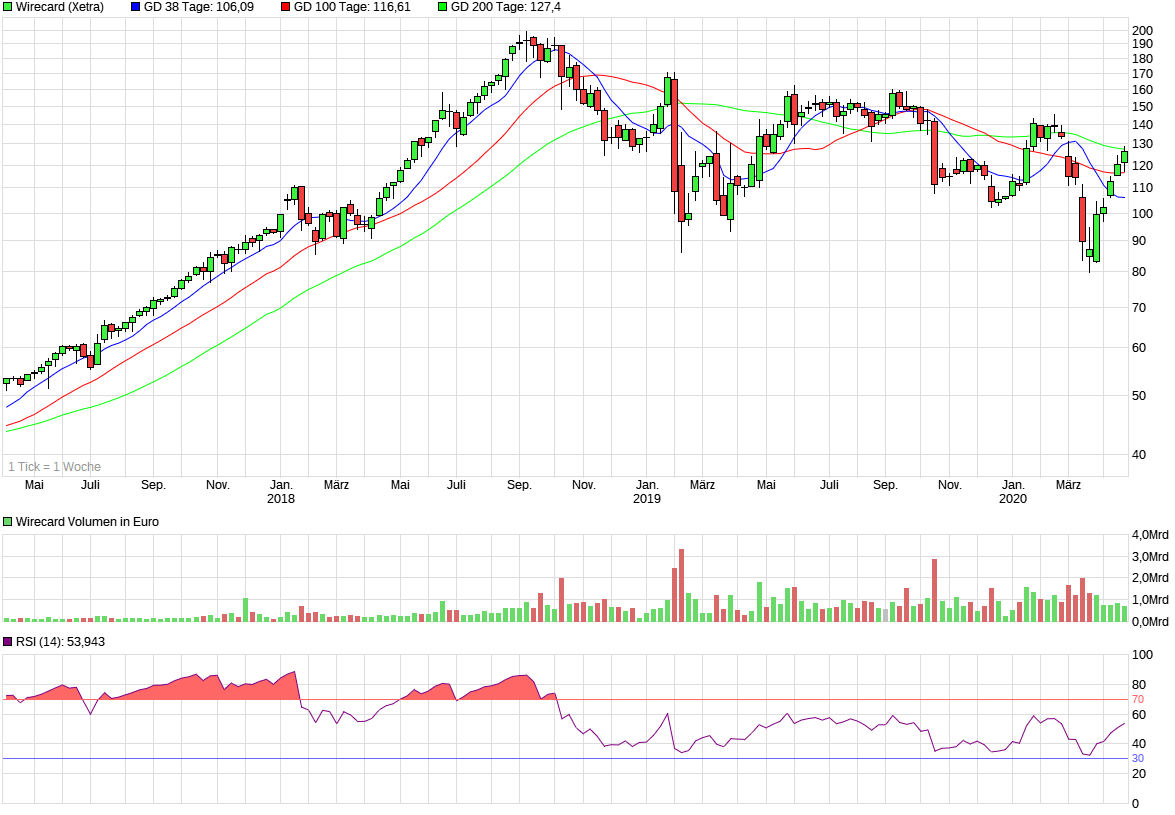
Task: Click the price axis value 200
Action: pyautogui.click(x=1142, y=31)
